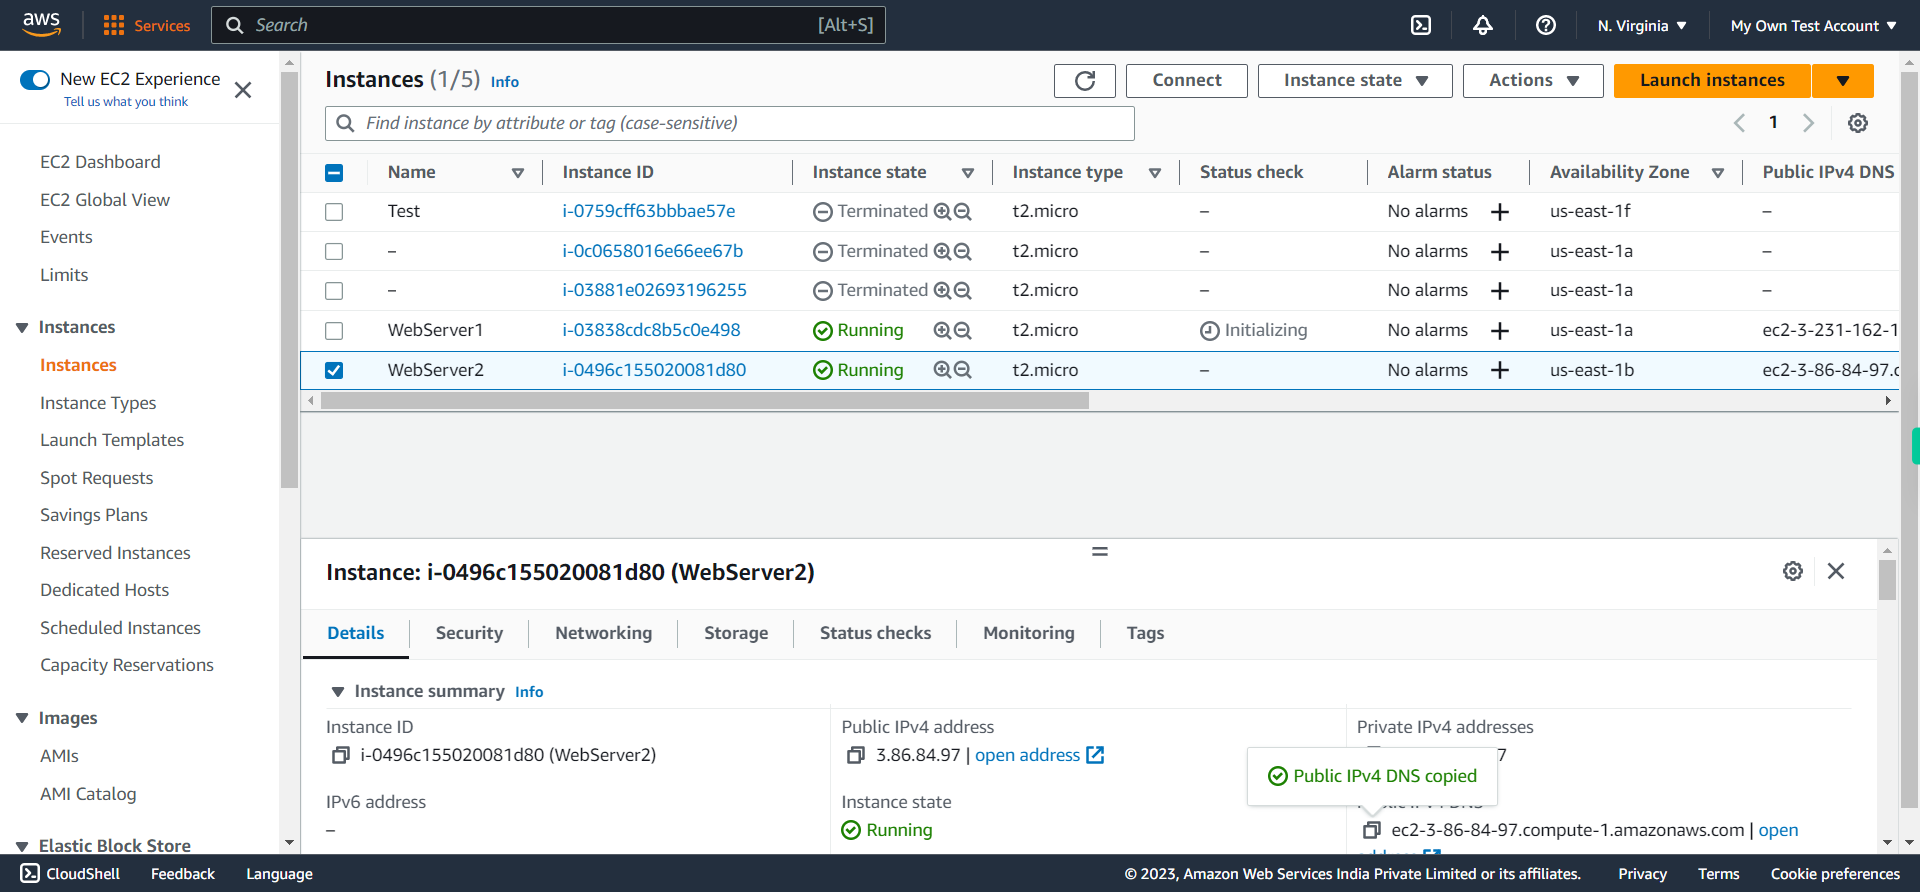Switch to the Storage tab

pos(736,633)
